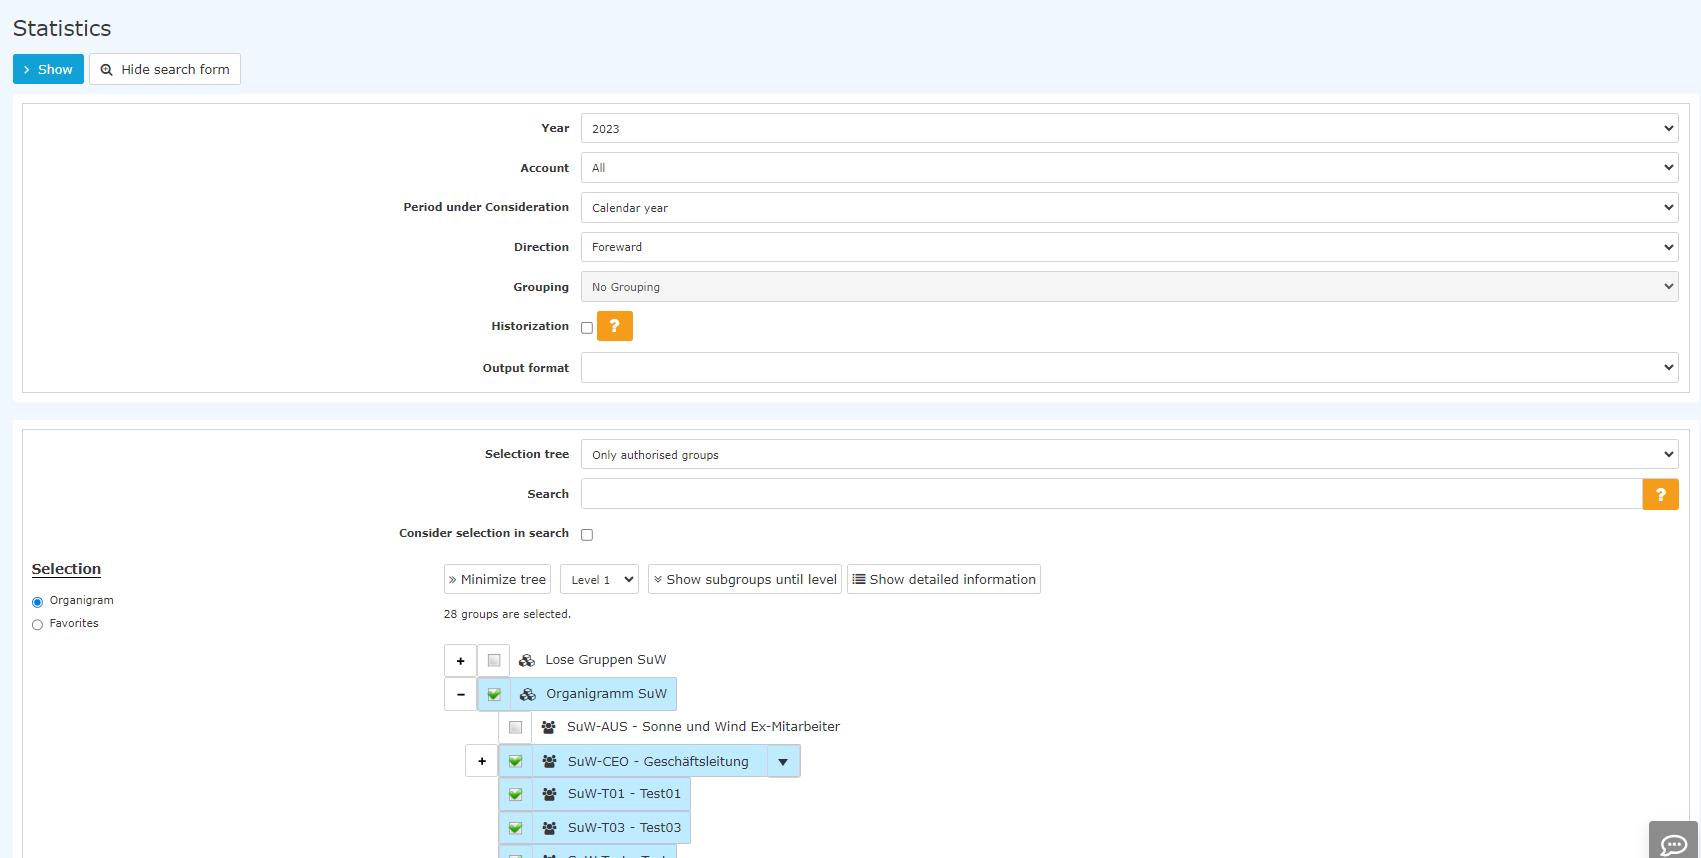1701x858 pixels.
Task: Select the Lose Gruppen SuW tree item
Action: [x=605, y=660]
